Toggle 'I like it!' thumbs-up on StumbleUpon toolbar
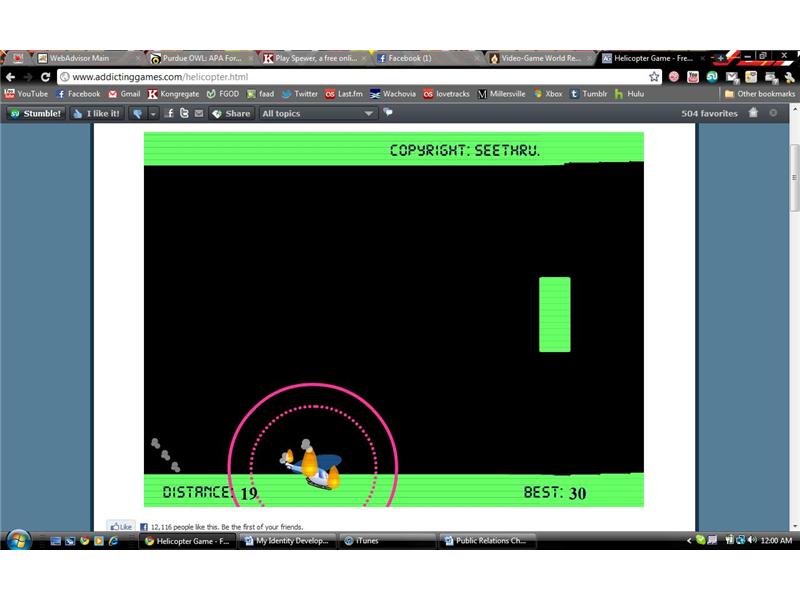Image resolution: width=800 pixels, height=600 pixels. 95,113
